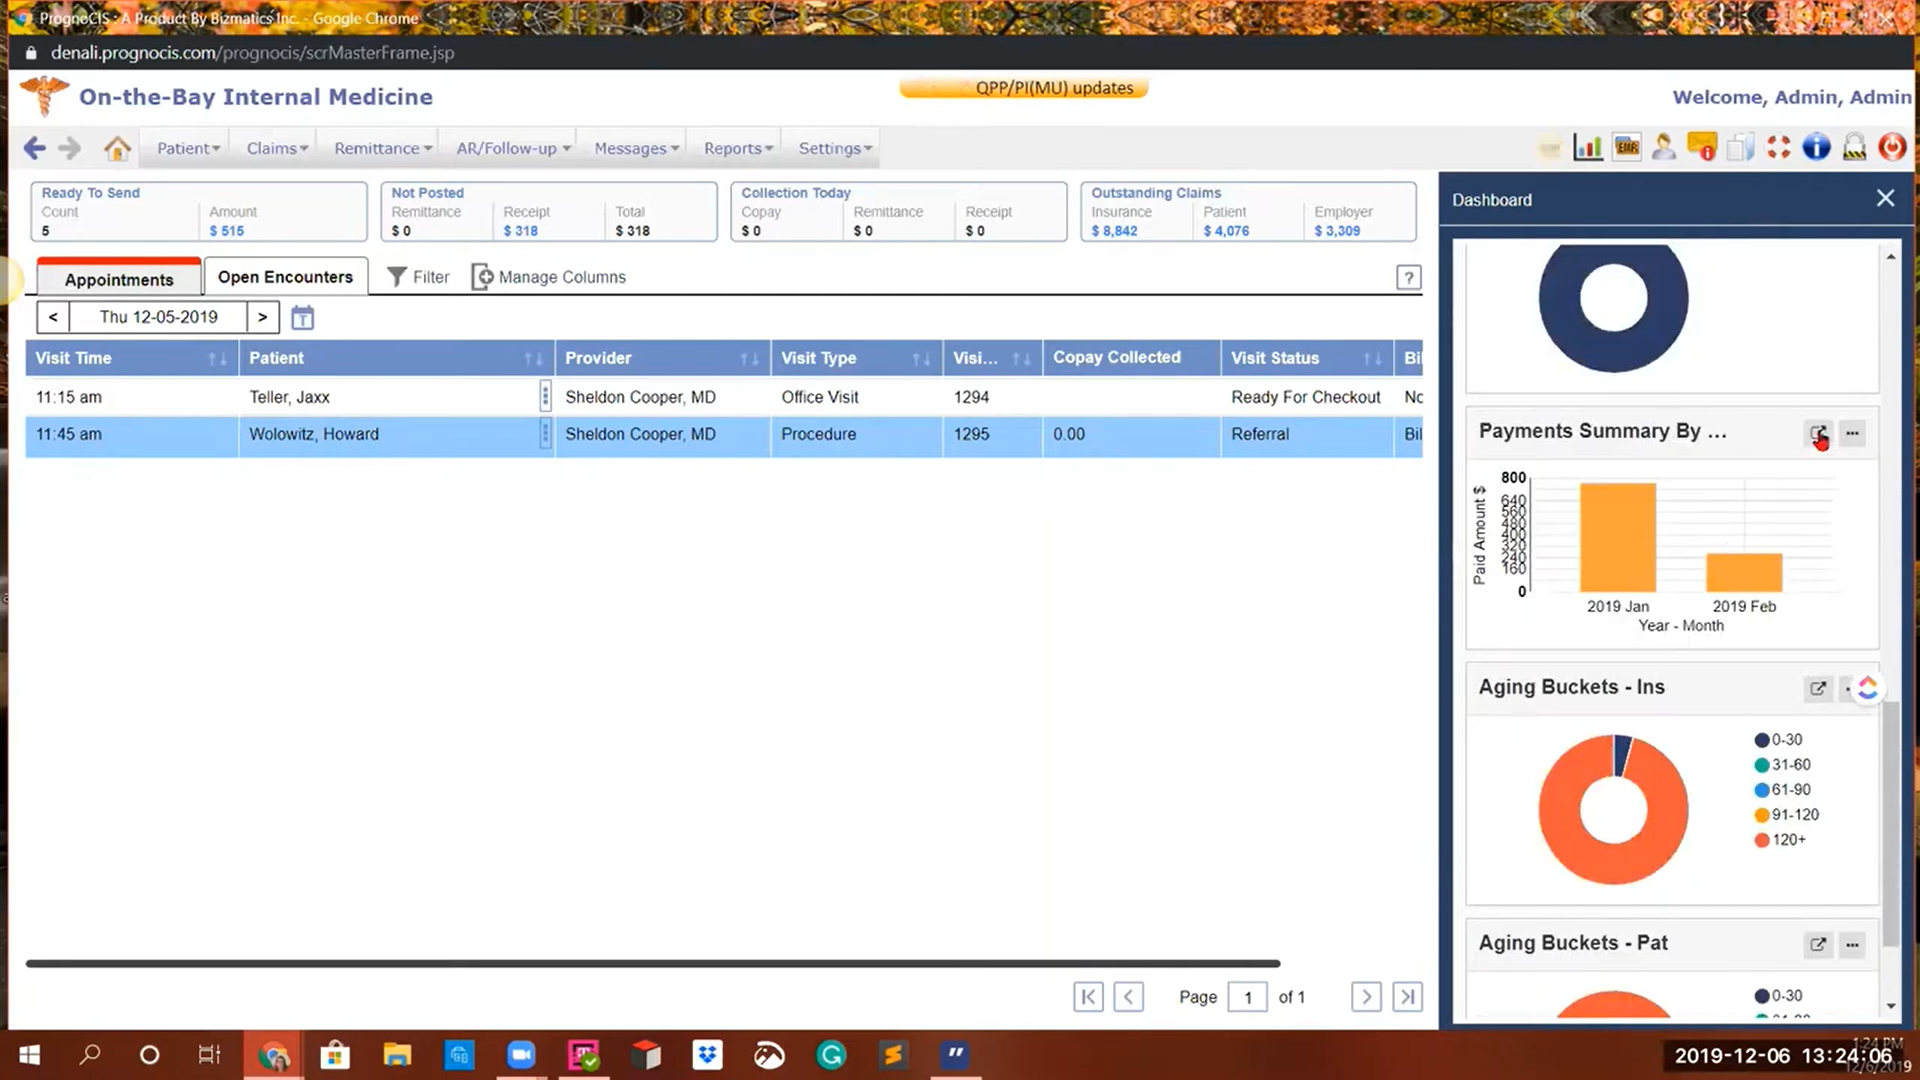Screen dimensions: 1920x1080
Task: Click the blue information icon
Action: pos(1816,148)
